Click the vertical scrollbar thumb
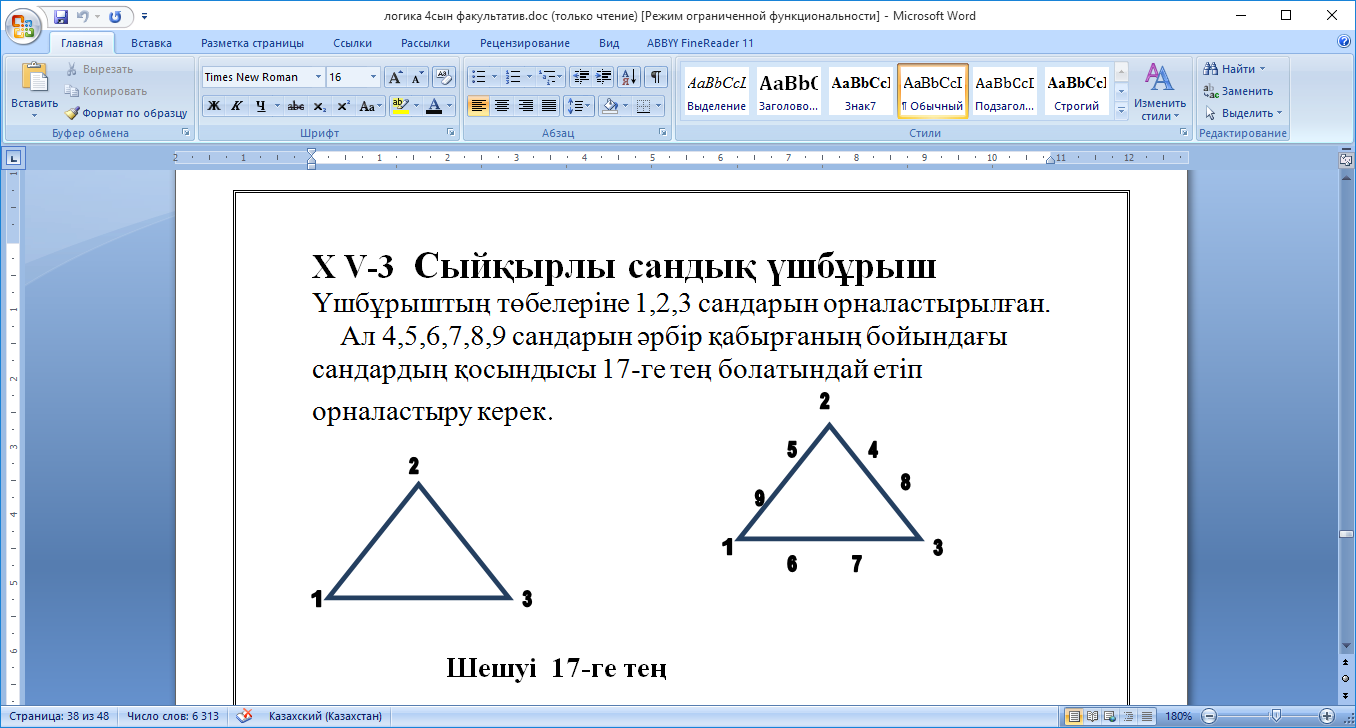 1345,535
